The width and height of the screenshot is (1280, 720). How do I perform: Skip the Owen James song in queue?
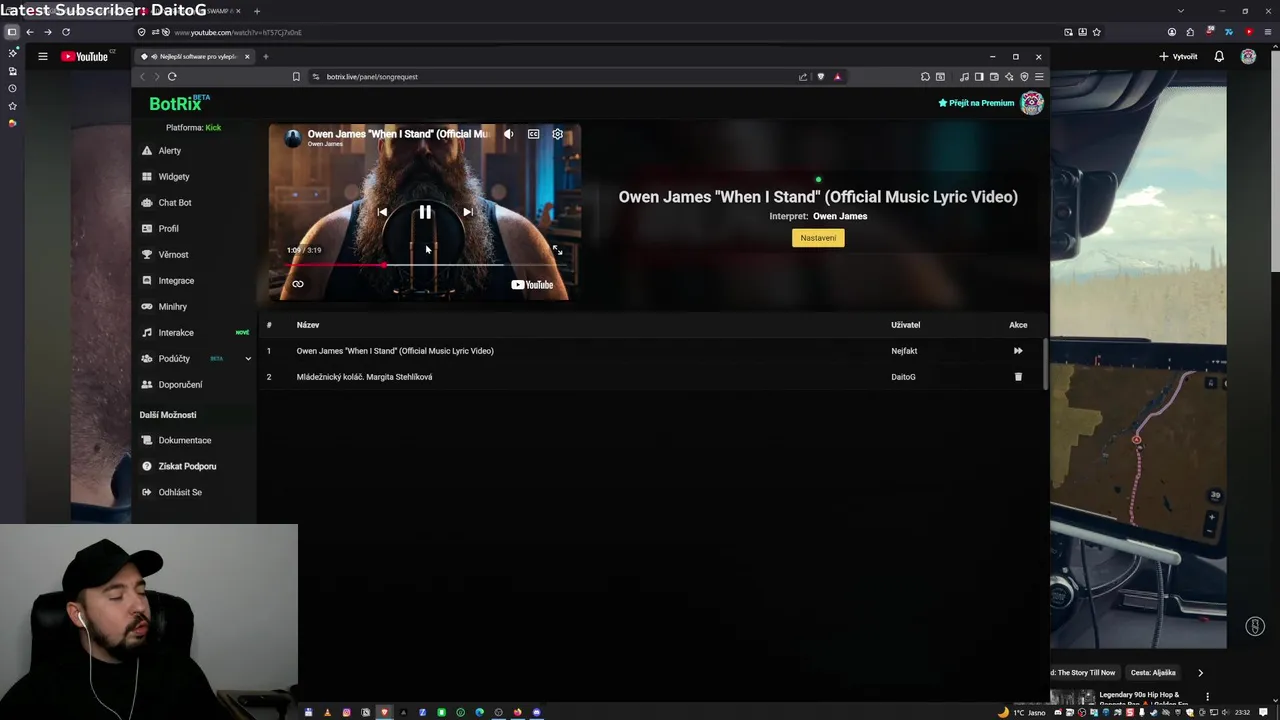point(1018,351)
